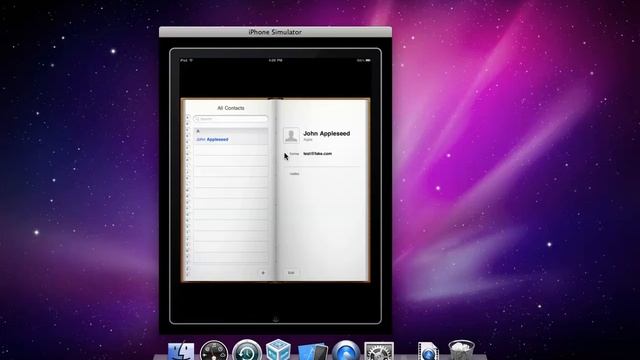This screenshot has height=360, width=640.
Task: Click the iPhone Simulator title bar
Action: [x=276, y=32]
